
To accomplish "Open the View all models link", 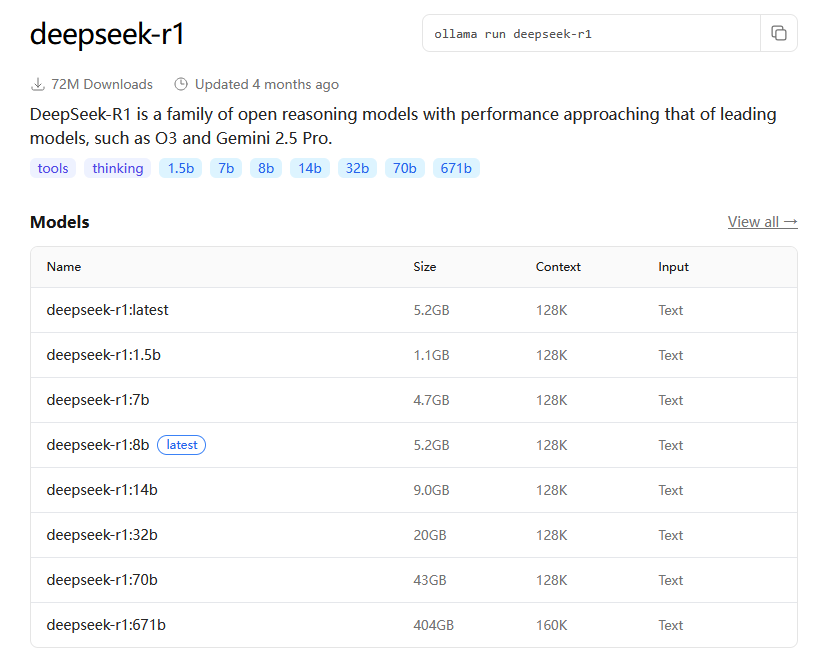I will click(x=762, y=222).
